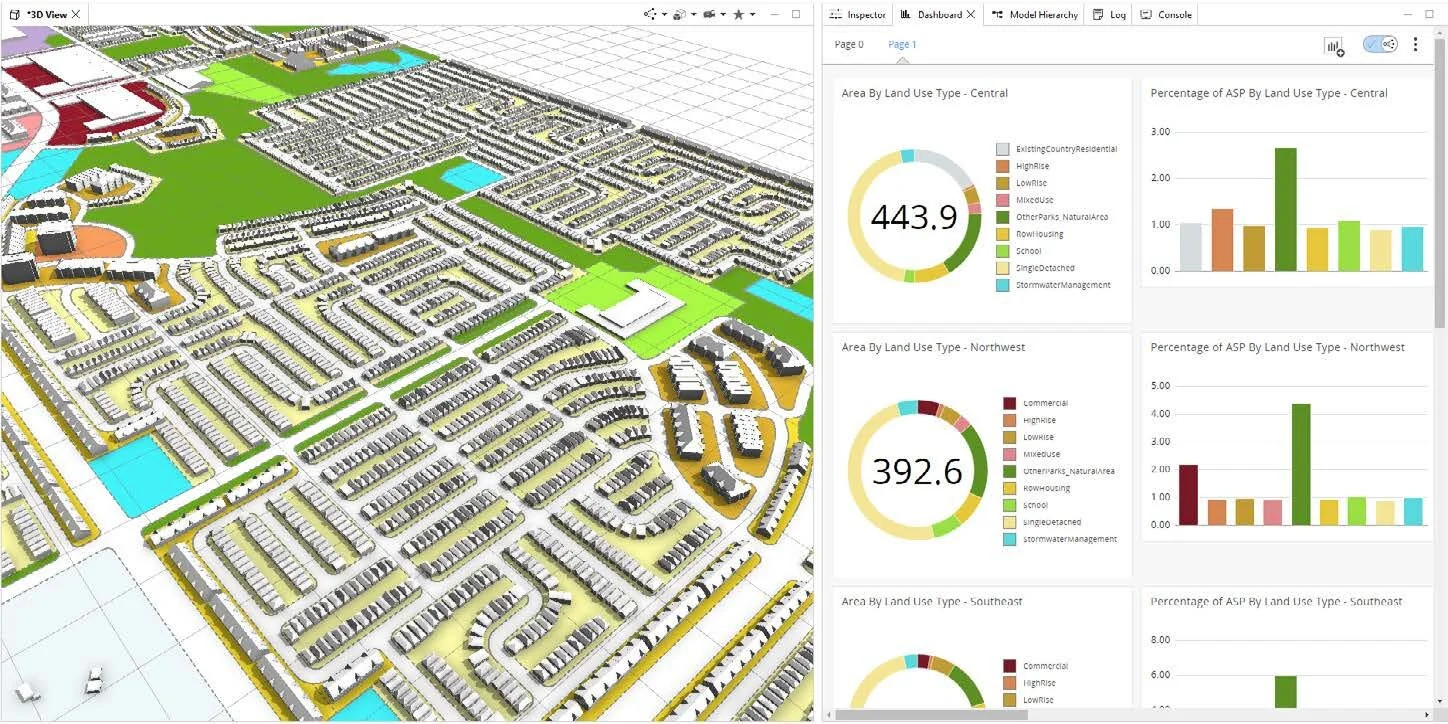Click the 'HighRise' label in Southeast legend
Image resolution: width=1448 pixels, height=724 pixels.
click(1041, 683)
